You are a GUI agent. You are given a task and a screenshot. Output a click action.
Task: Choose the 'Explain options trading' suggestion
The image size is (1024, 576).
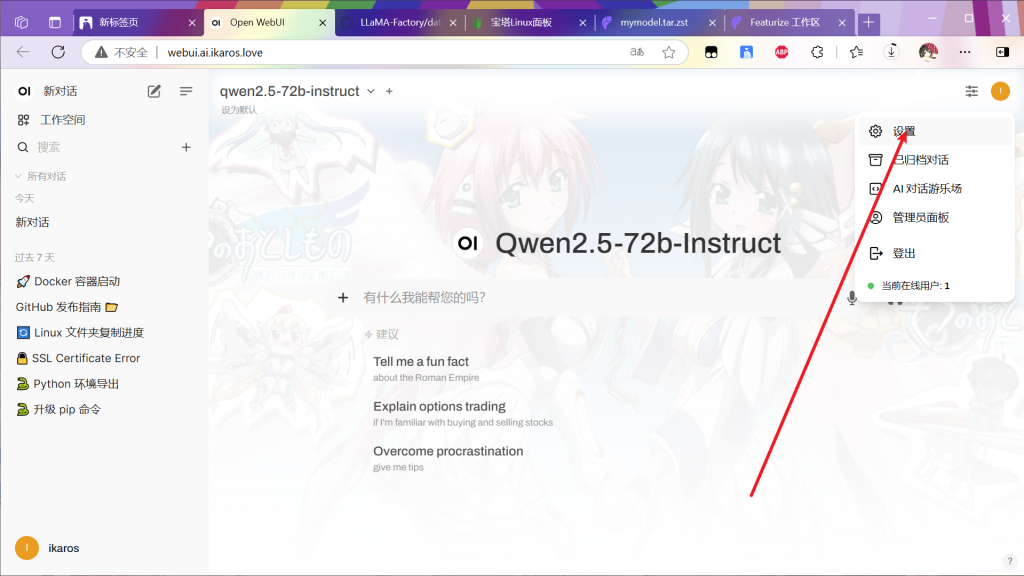tap(463, 414)
